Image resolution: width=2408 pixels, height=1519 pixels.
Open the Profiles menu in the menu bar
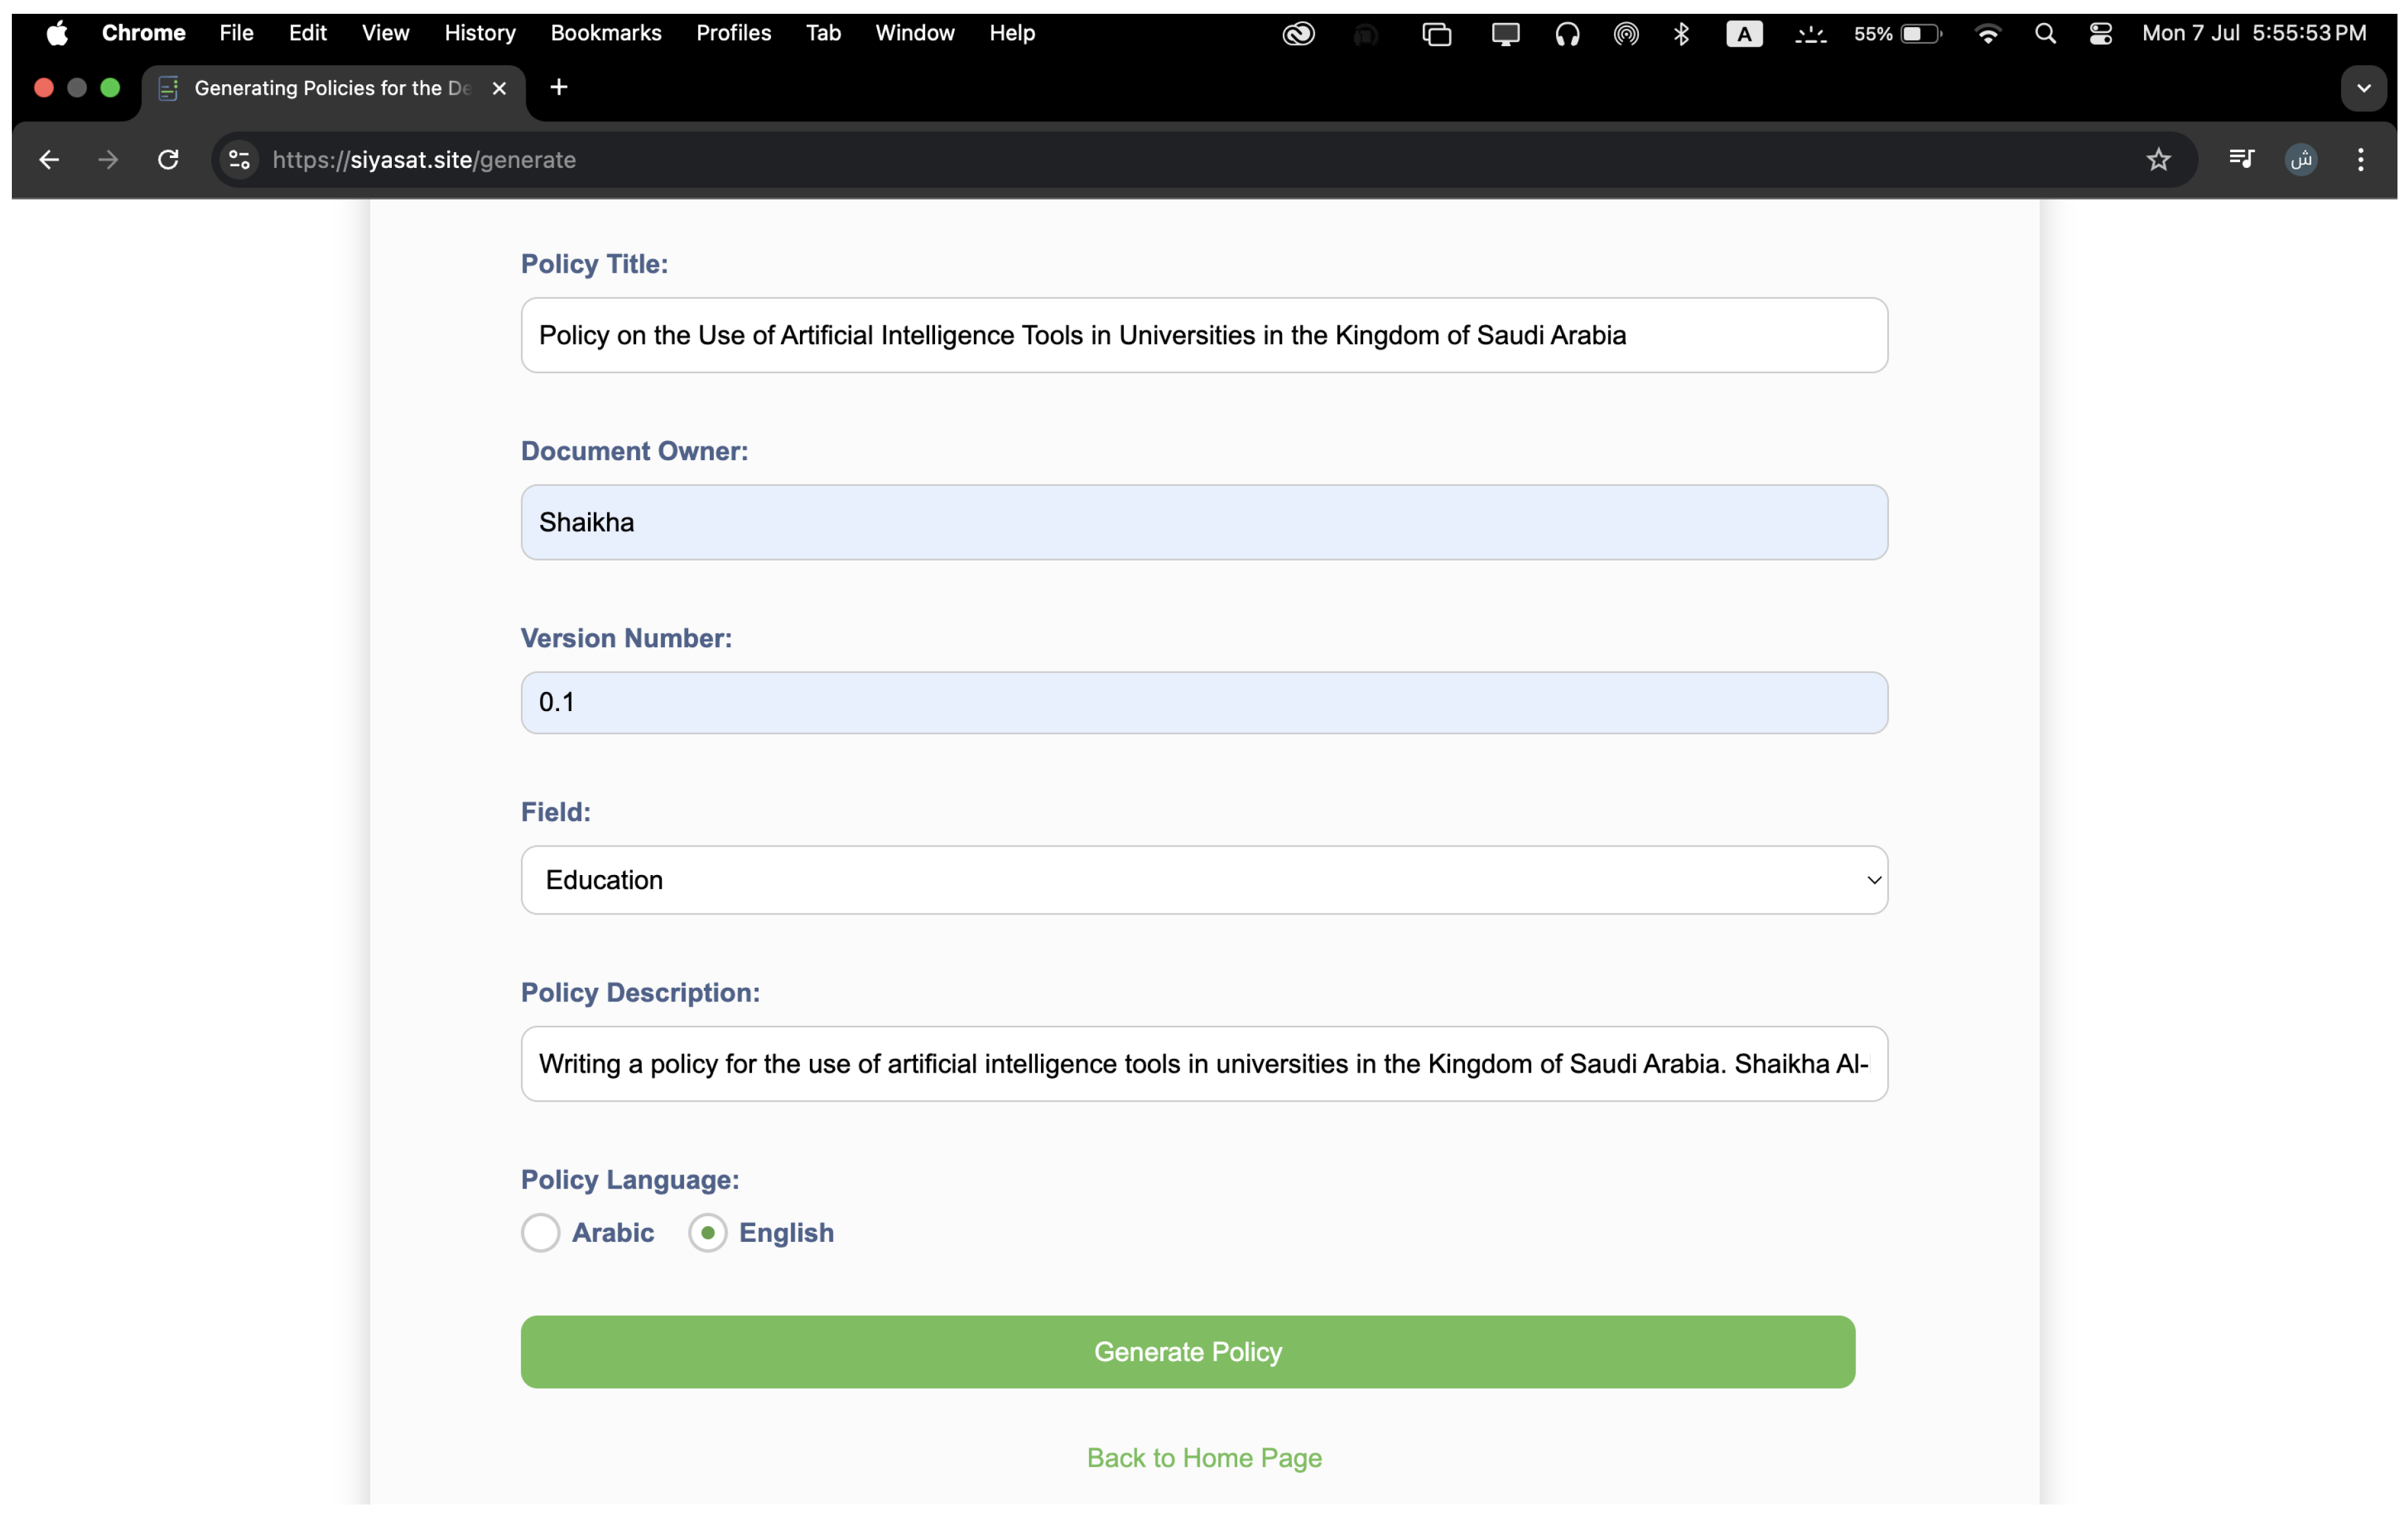click(733, 34)
